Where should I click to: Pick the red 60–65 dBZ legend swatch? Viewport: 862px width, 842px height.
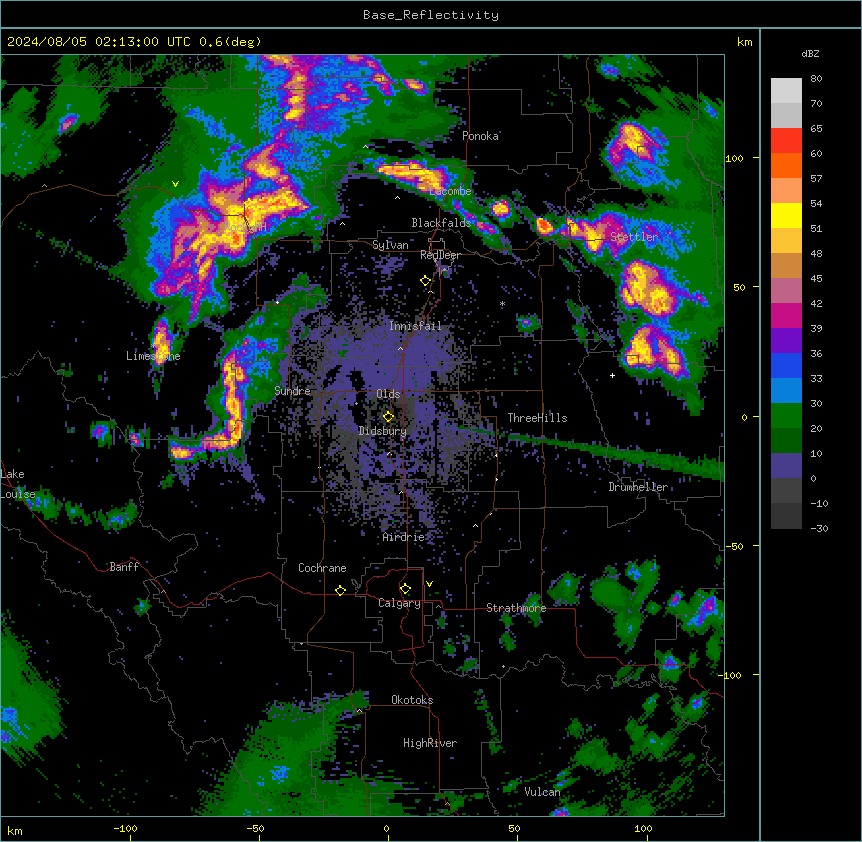(786, 141)
